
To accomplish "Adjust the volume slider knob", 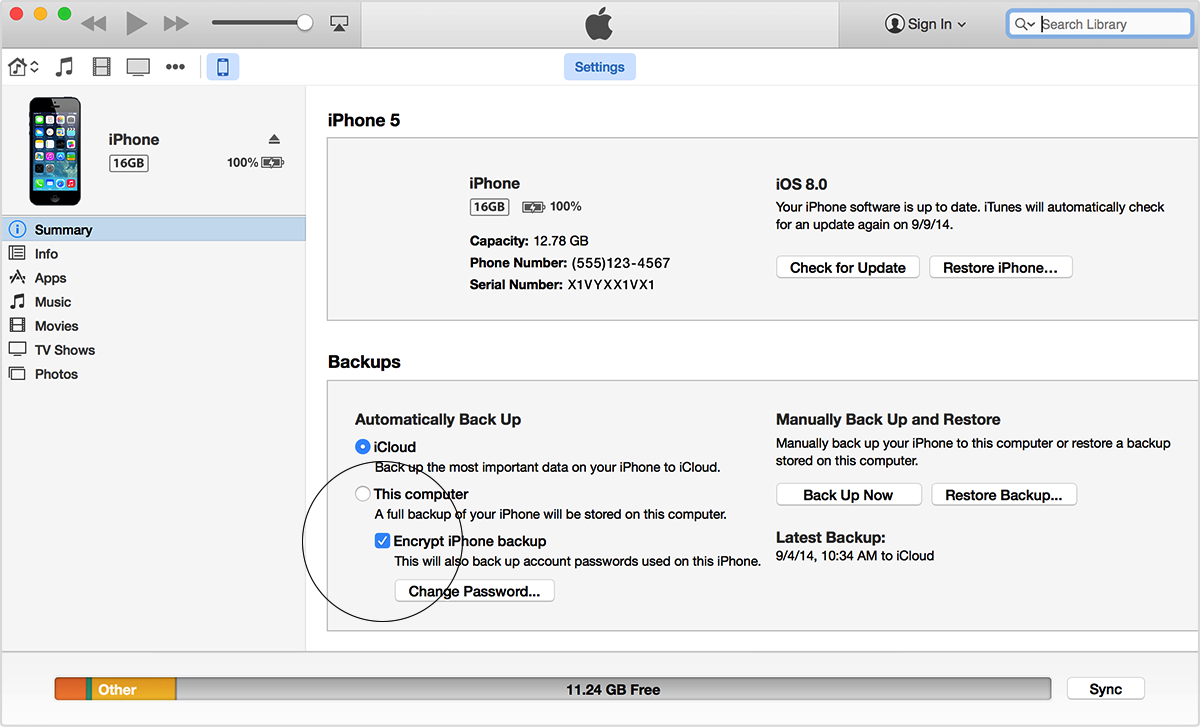I will [x=305, y=23].
